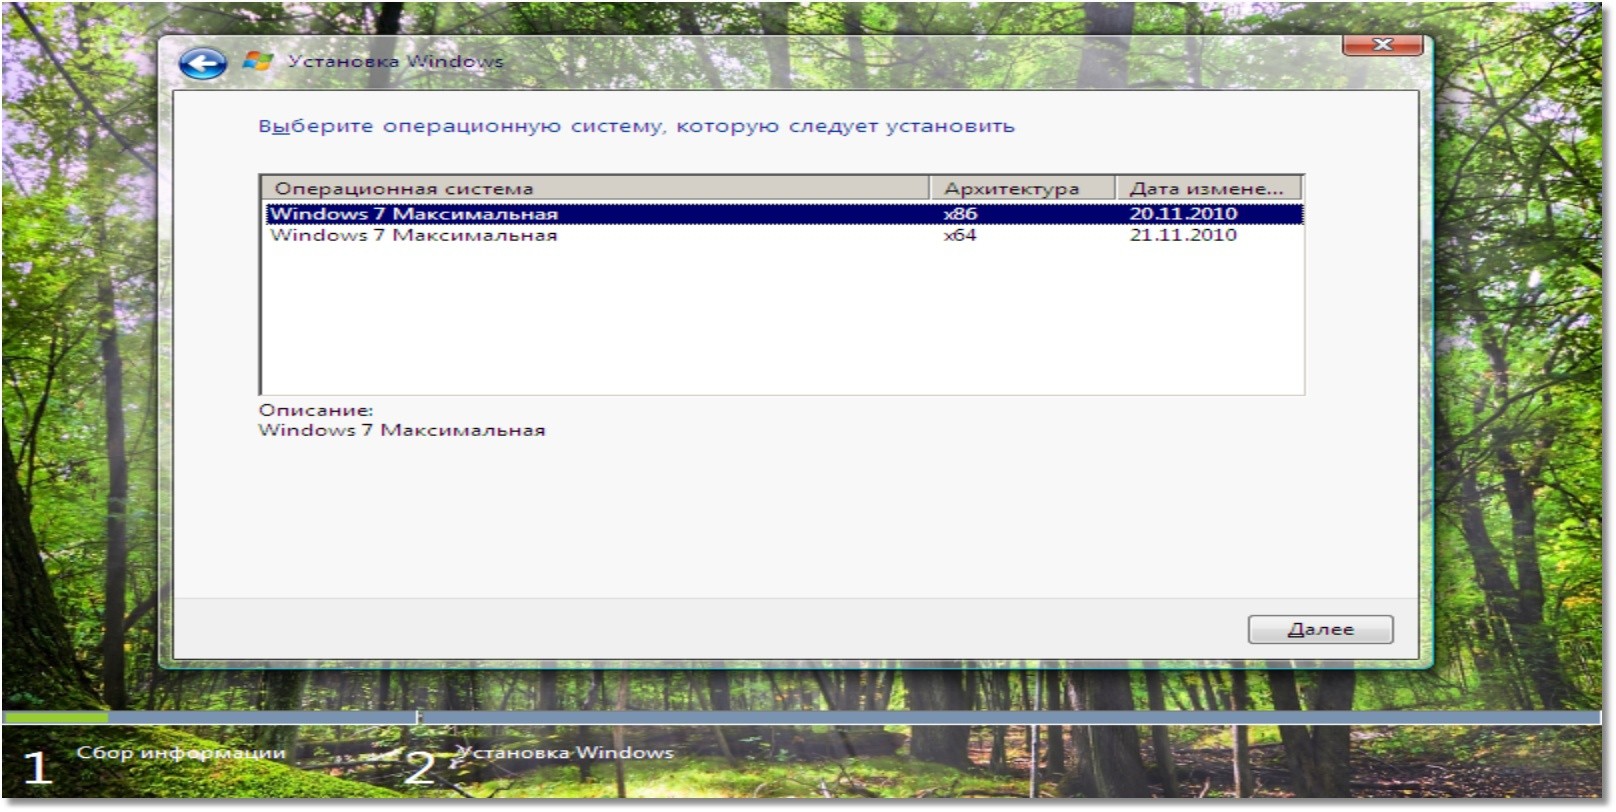
Task: Sort by Дата измене... column header
Action: (x=1208, y=188)
